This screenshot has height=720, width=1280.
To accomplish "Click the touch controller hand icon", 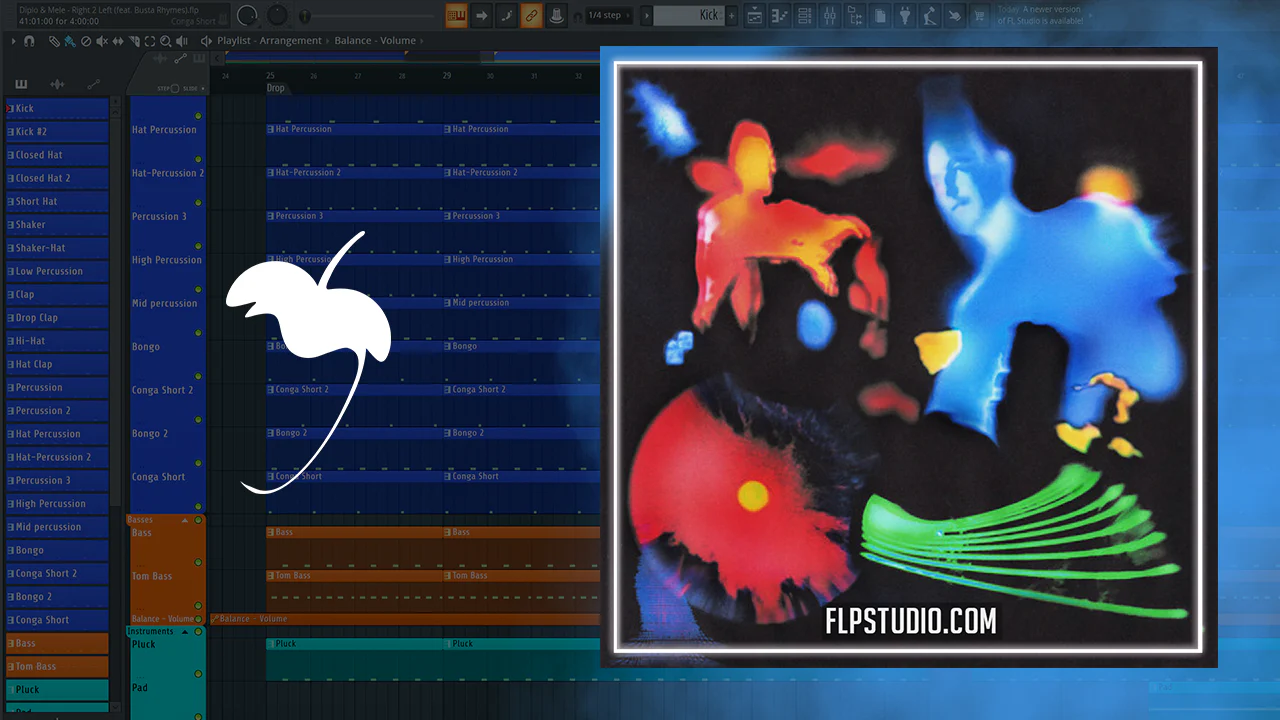I will coord(955,15).
